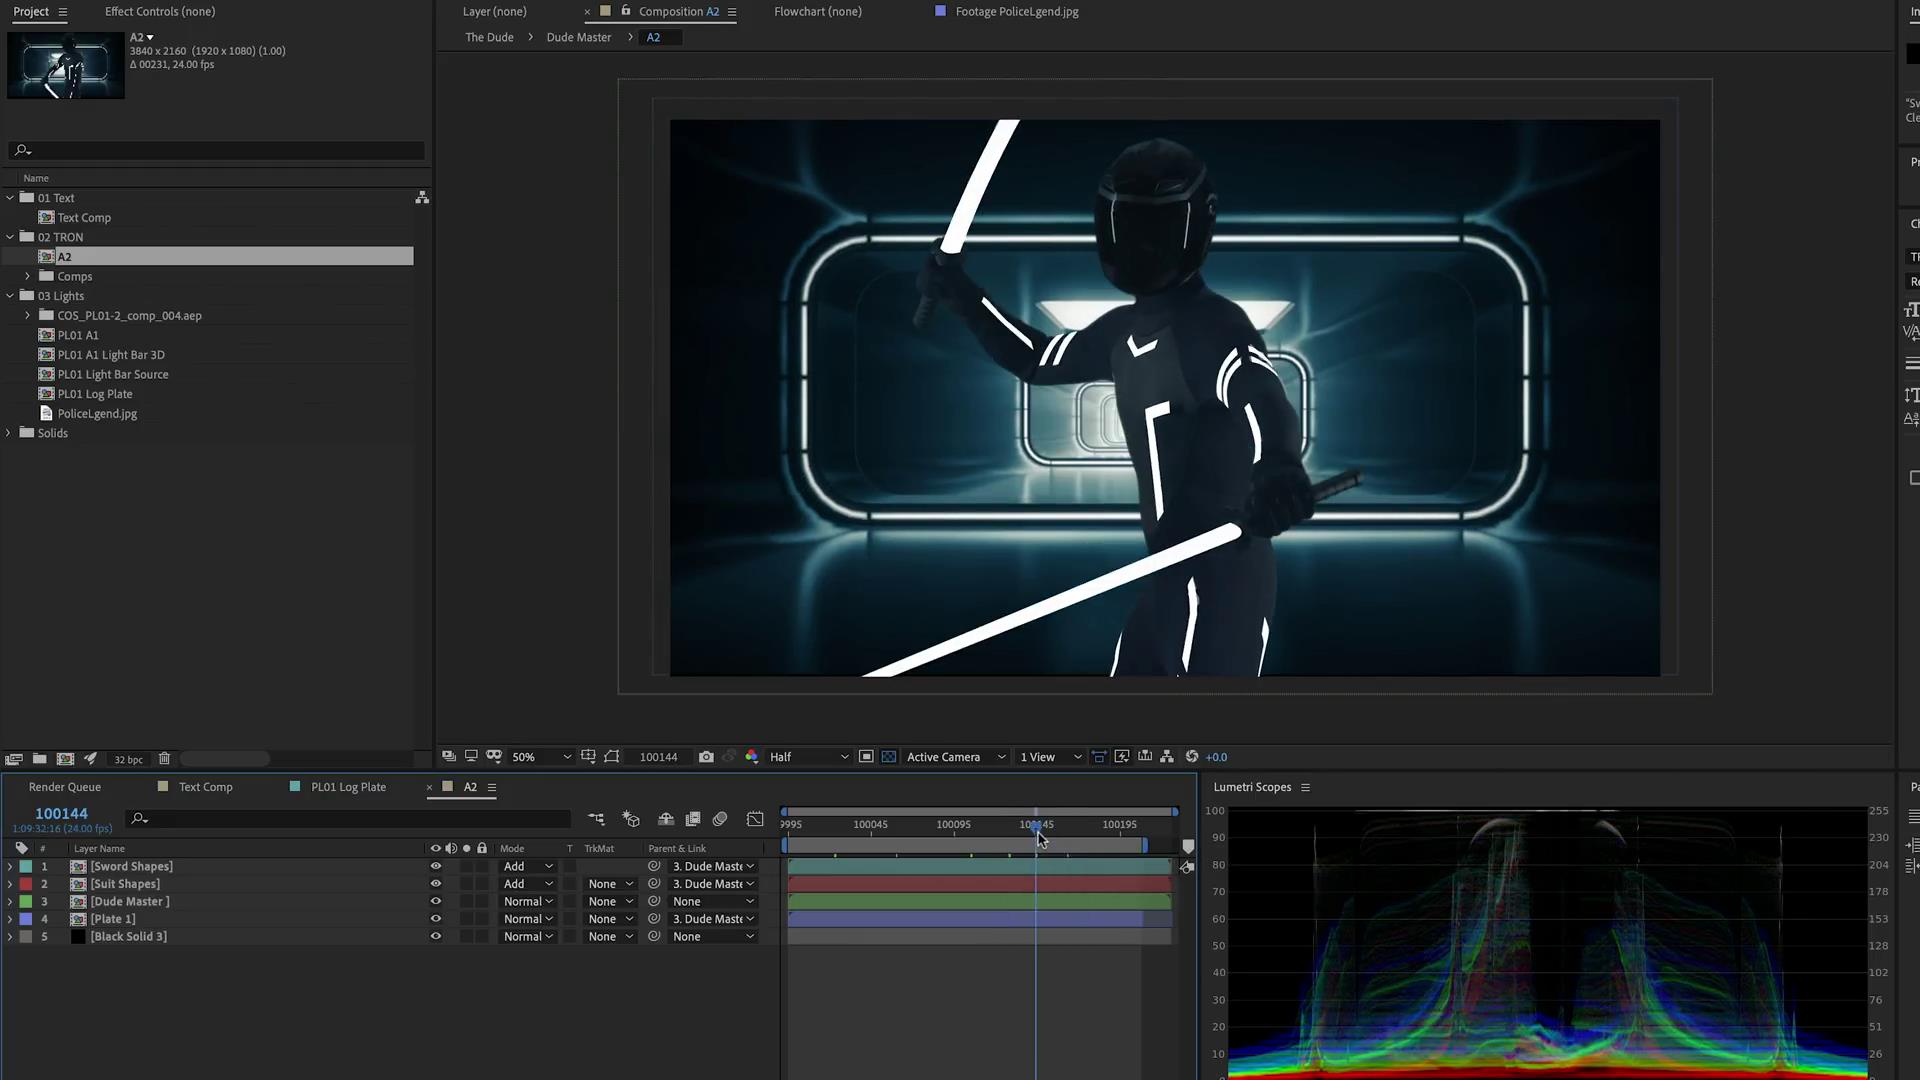This screenshot has height=1080, width=1920.
Task: Open the Active Camera view dropdown
Action: [956, 757]
